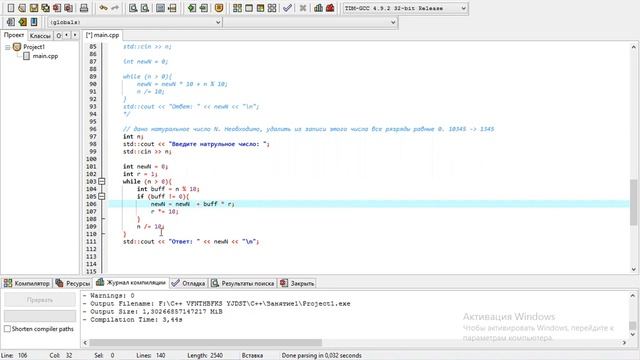
Task: Click compile log scroll left arrow
Action: (85, 342)
